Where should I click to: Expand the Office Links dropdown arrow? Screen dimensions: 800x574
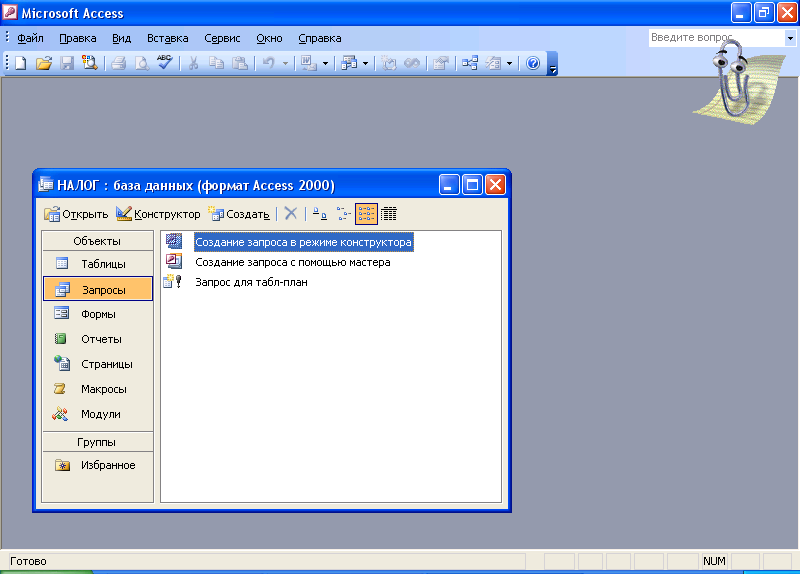coord(325,63)
